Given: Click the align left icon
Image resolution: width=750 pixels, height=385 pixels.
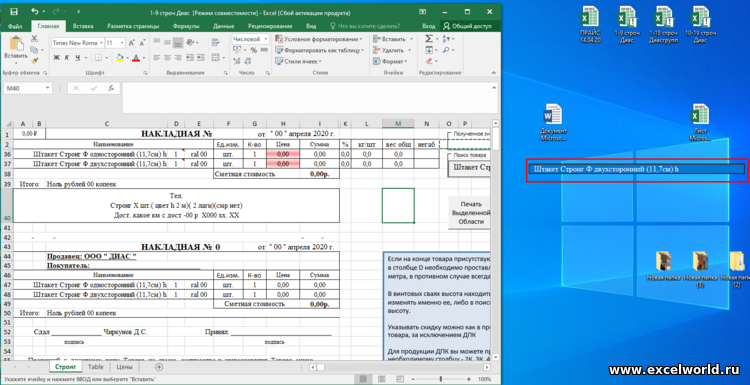Looking at the screenshot, I should (x=156, y=58).
